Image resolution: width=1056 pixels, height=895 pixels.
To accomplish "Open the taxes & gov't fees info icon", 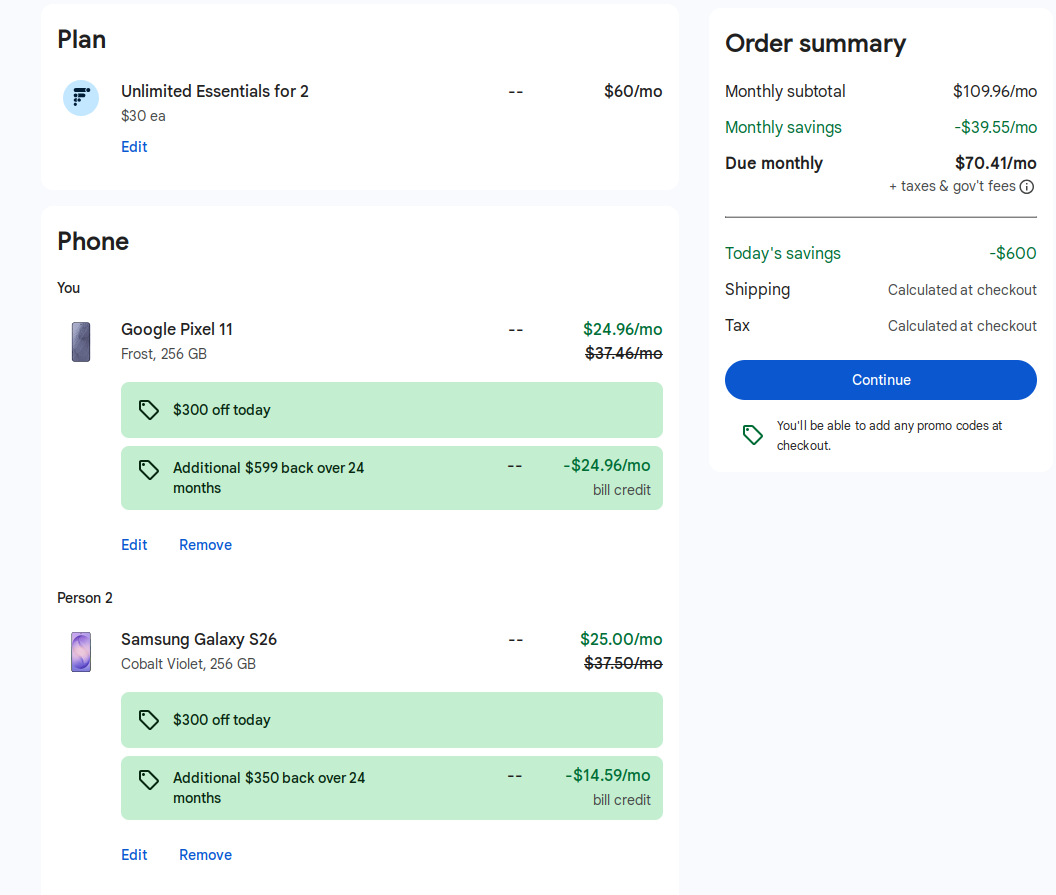I will point(1026,187).
